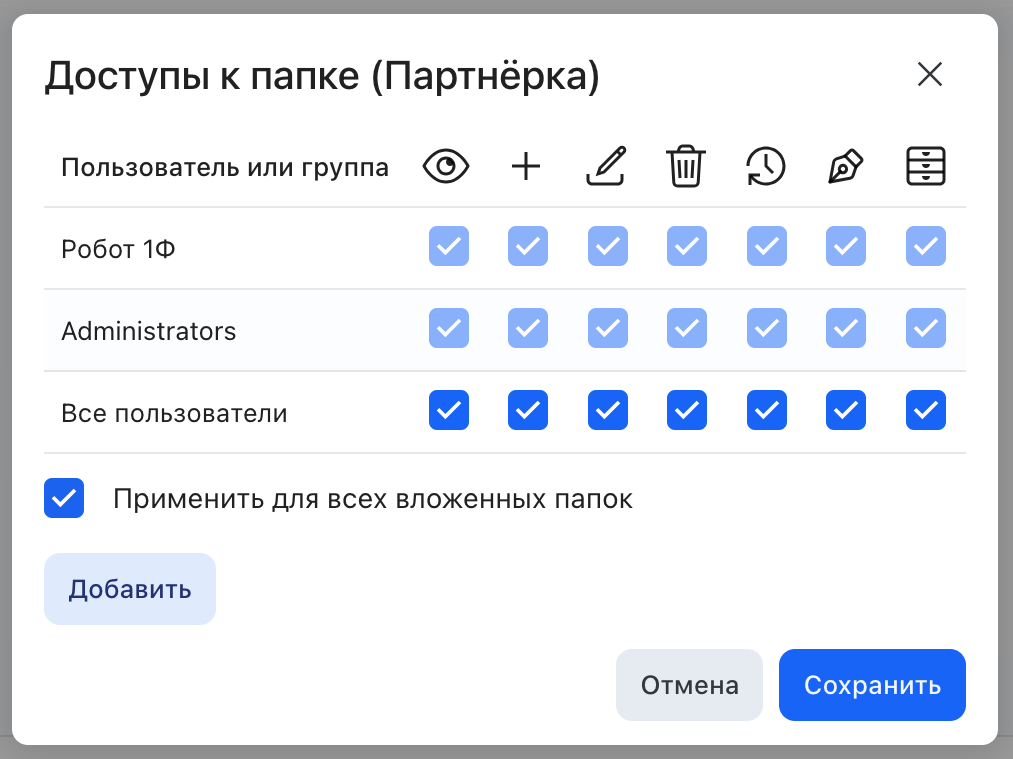
Task: Toggle archive permission for Робот 1Ф
Action: (926, 246)
